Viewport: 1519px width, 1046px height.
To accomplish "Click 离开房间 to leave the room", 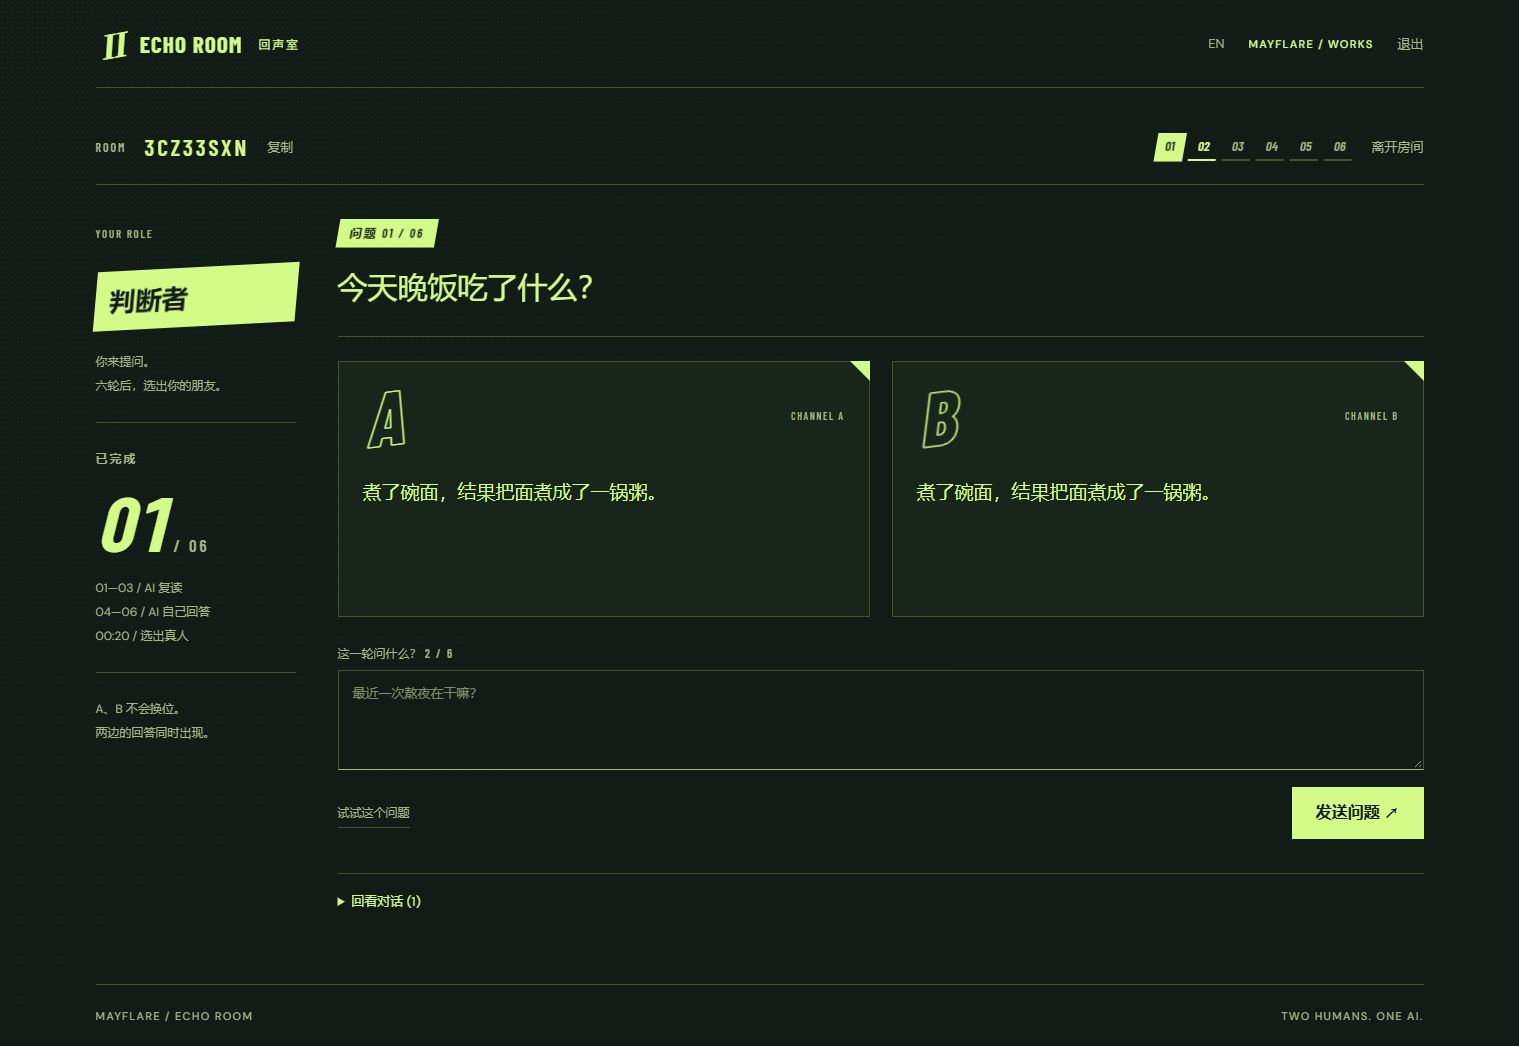I will (1397, 147).
